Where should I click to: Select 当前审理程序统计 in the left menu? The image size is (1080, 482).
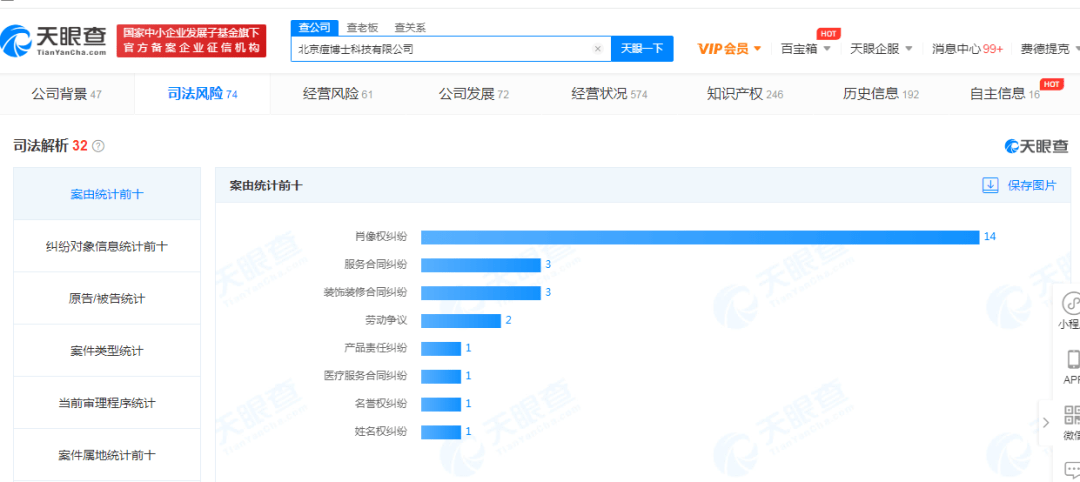(x=107, y=403)
